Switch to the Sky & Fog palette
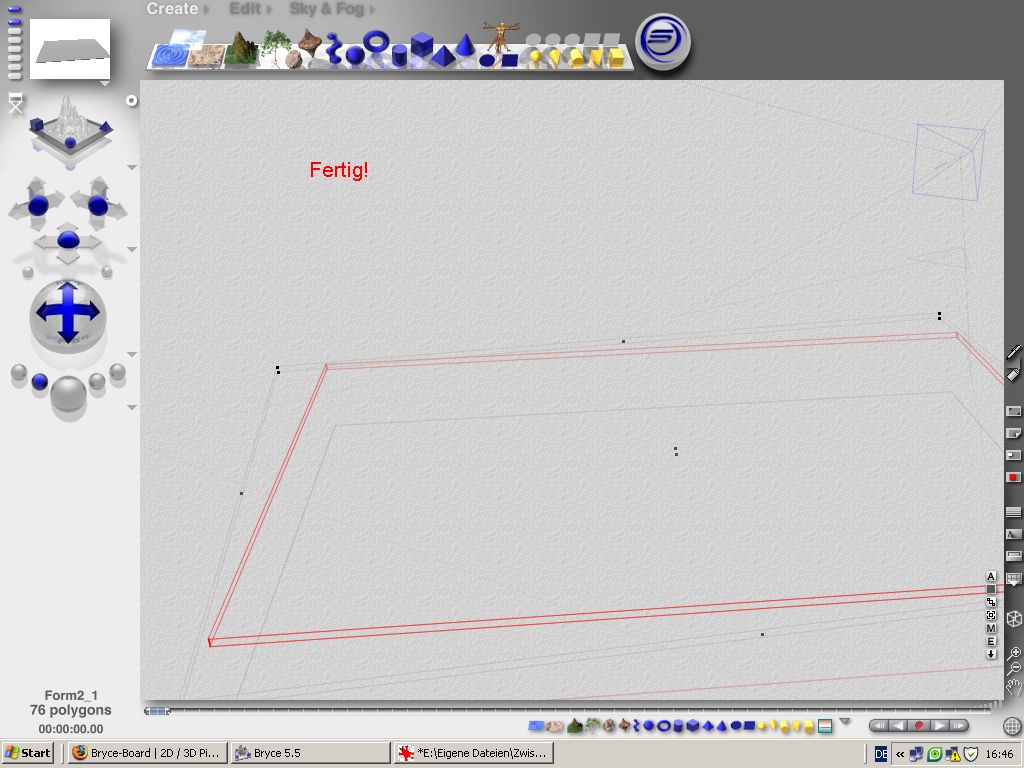Viewport: 1024px width, 768px height. [327, 8]
